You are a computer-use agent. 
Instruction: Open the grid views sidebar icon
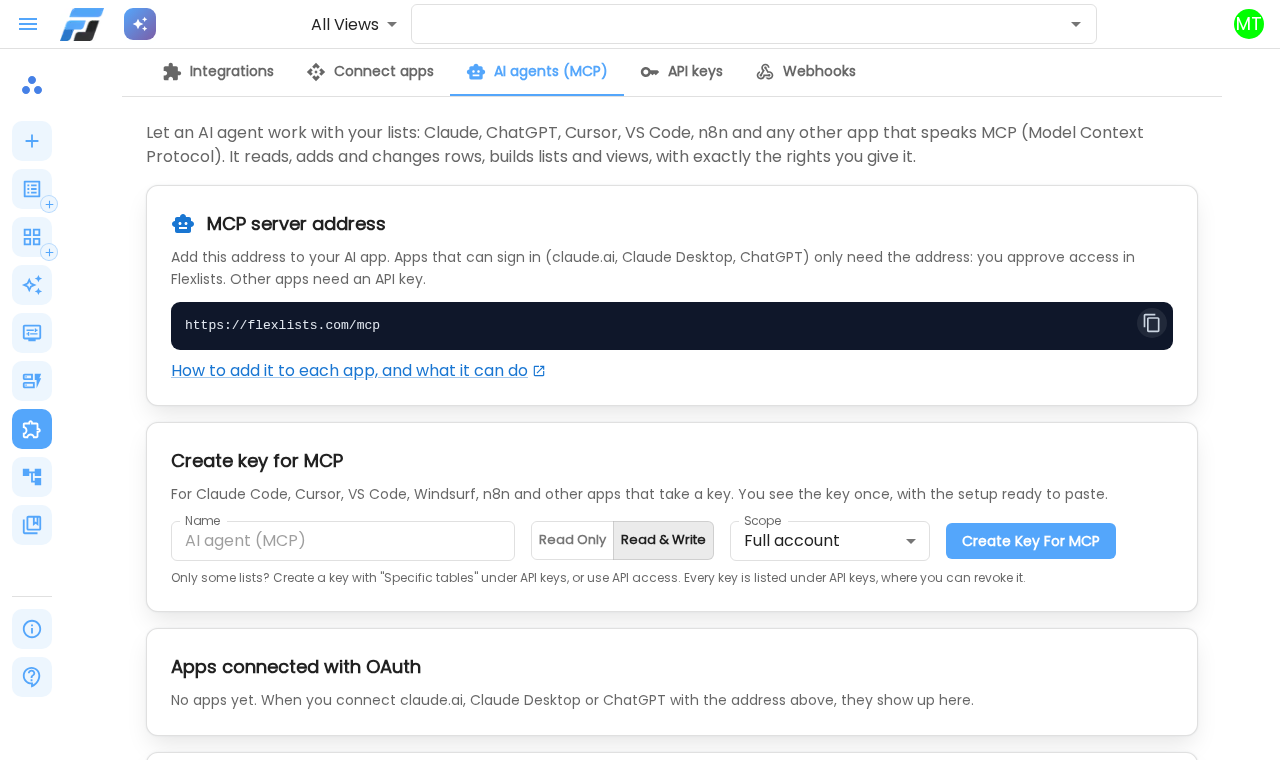[x=32, y=237]
